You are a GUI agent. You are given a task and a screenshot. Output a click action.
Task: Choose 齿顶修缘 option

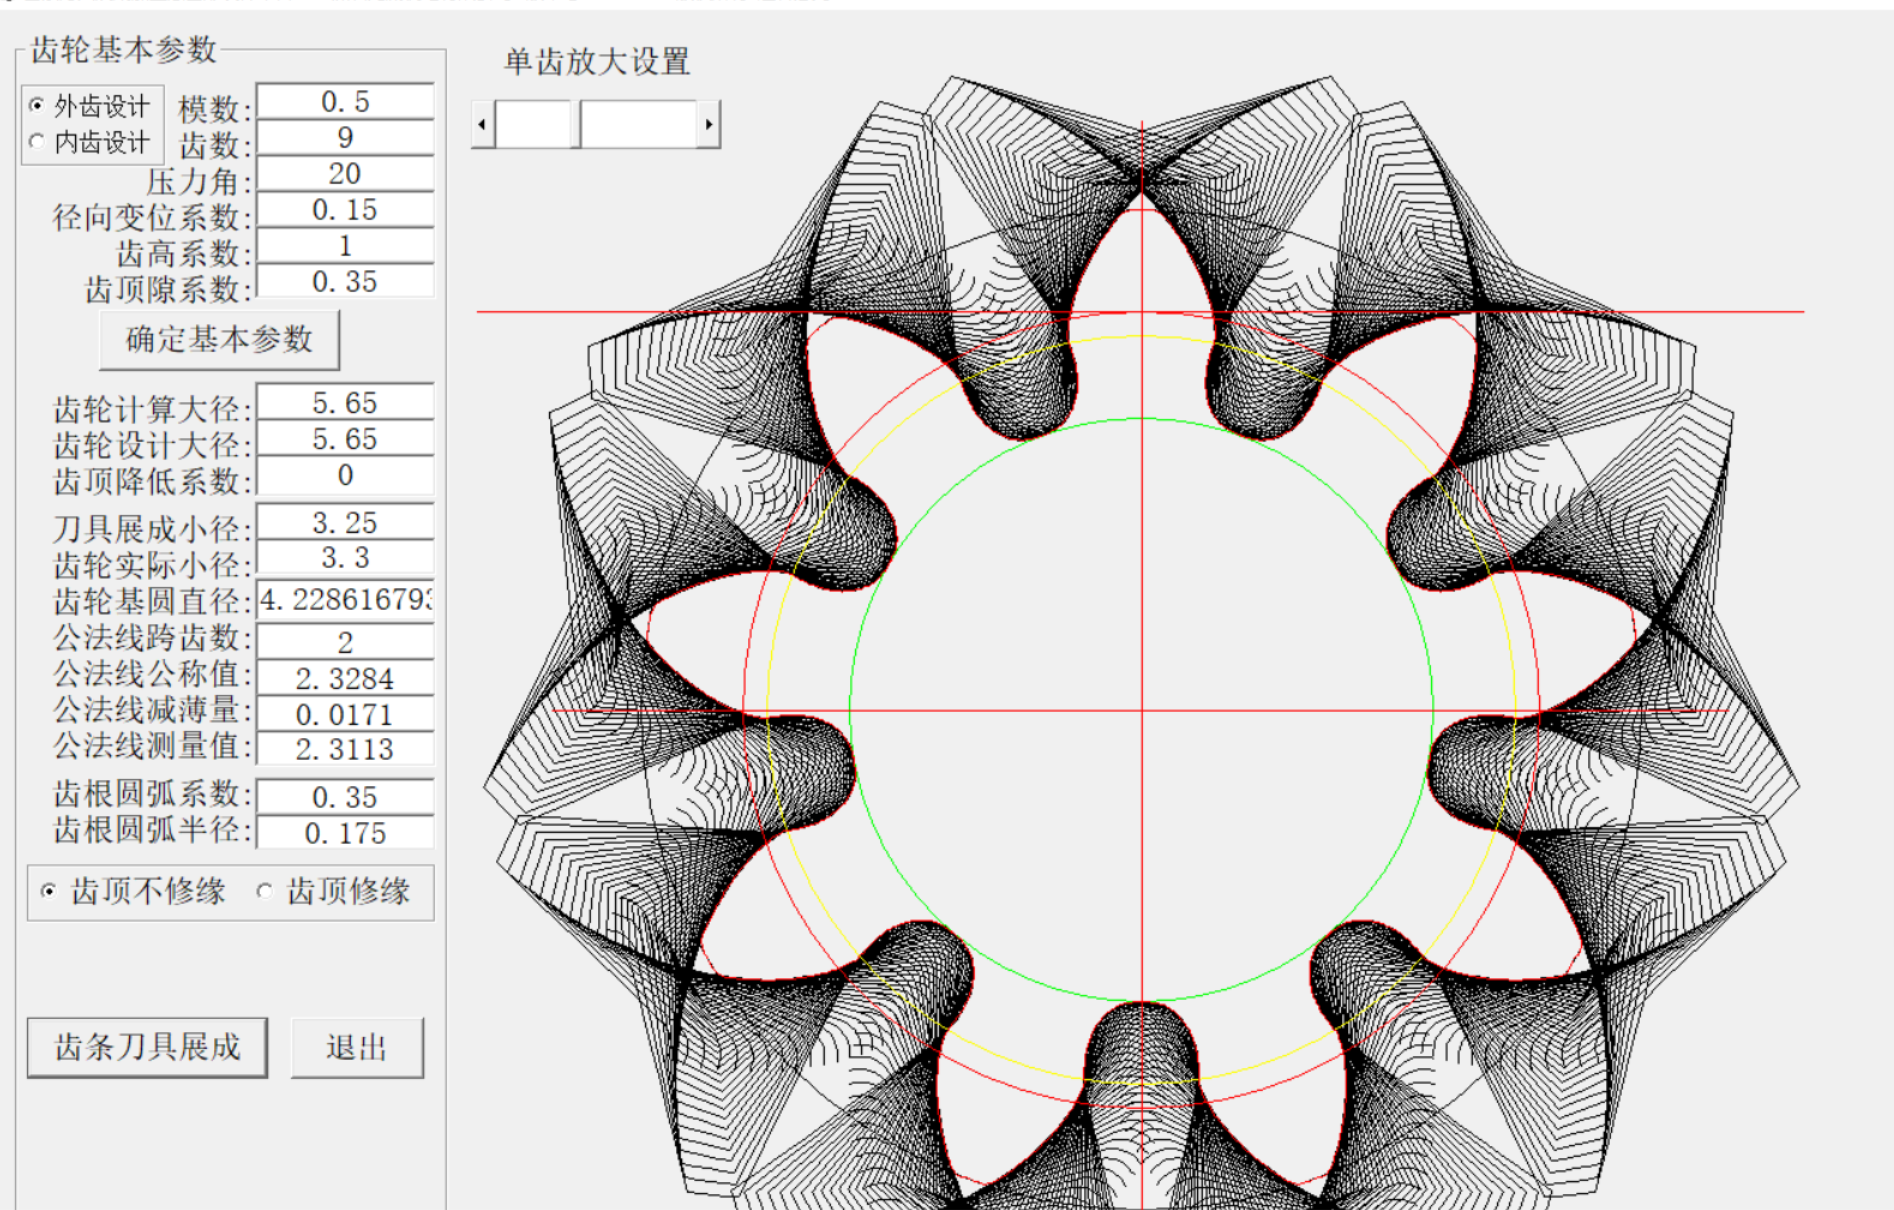(334, 891)
